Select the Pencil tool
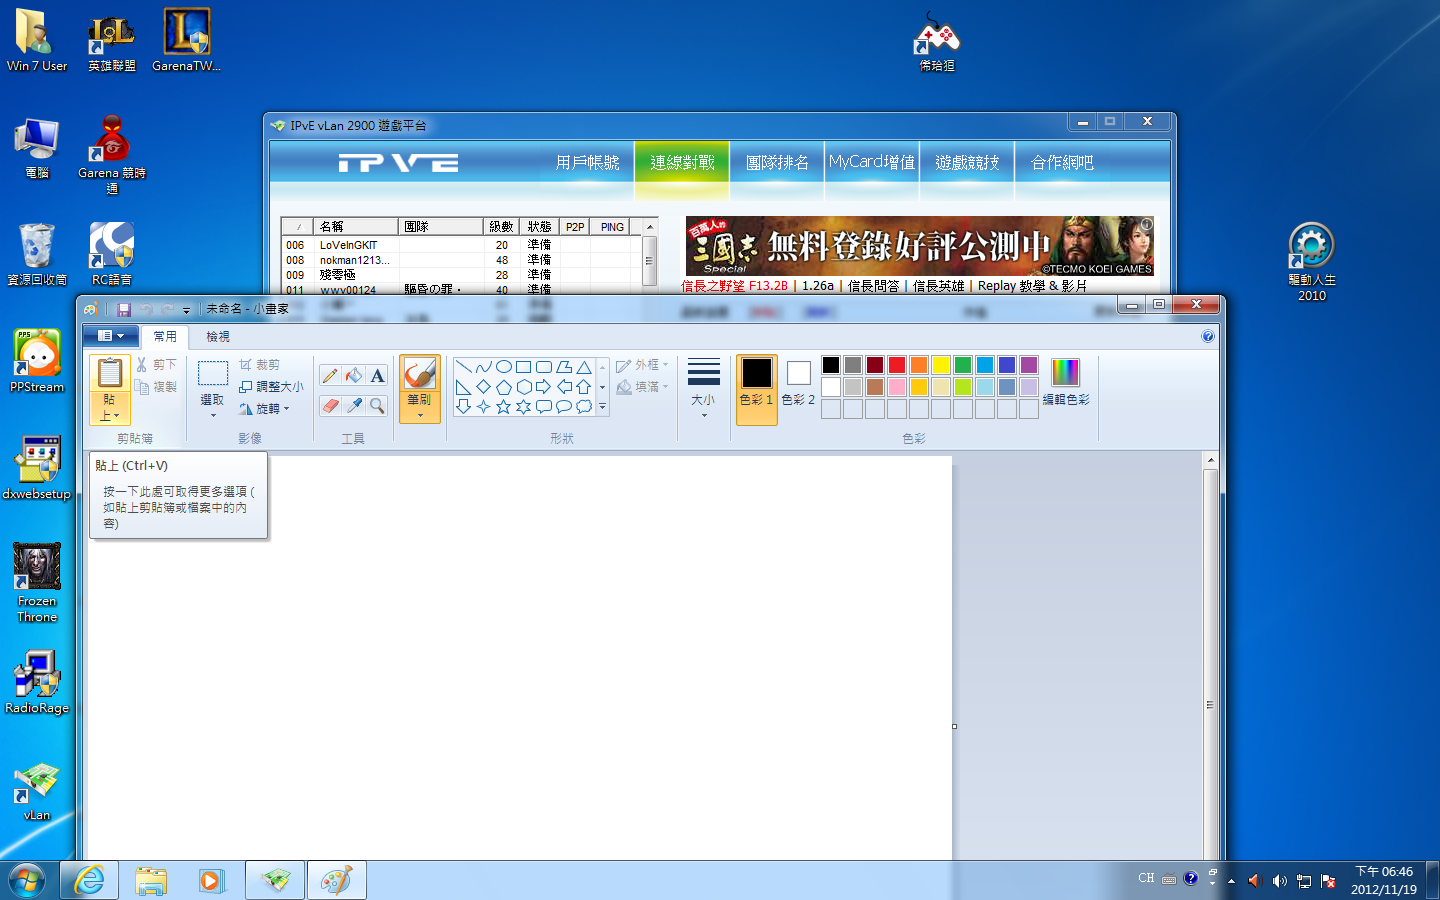This screenshot has height=900, width=1440. tap(330, 376)
